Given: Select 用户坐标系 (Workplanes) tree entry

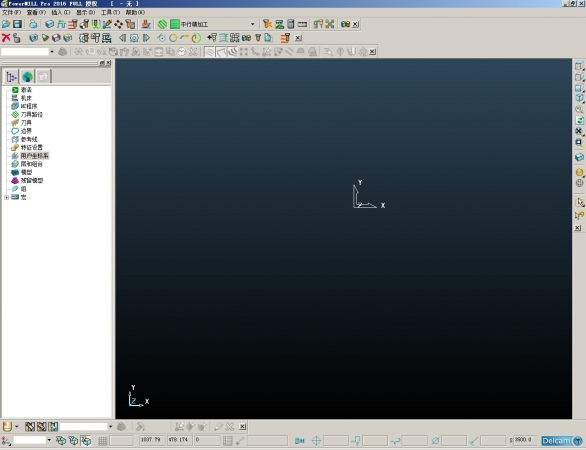Looking at the screenshot, I should [x=34, y=155].
